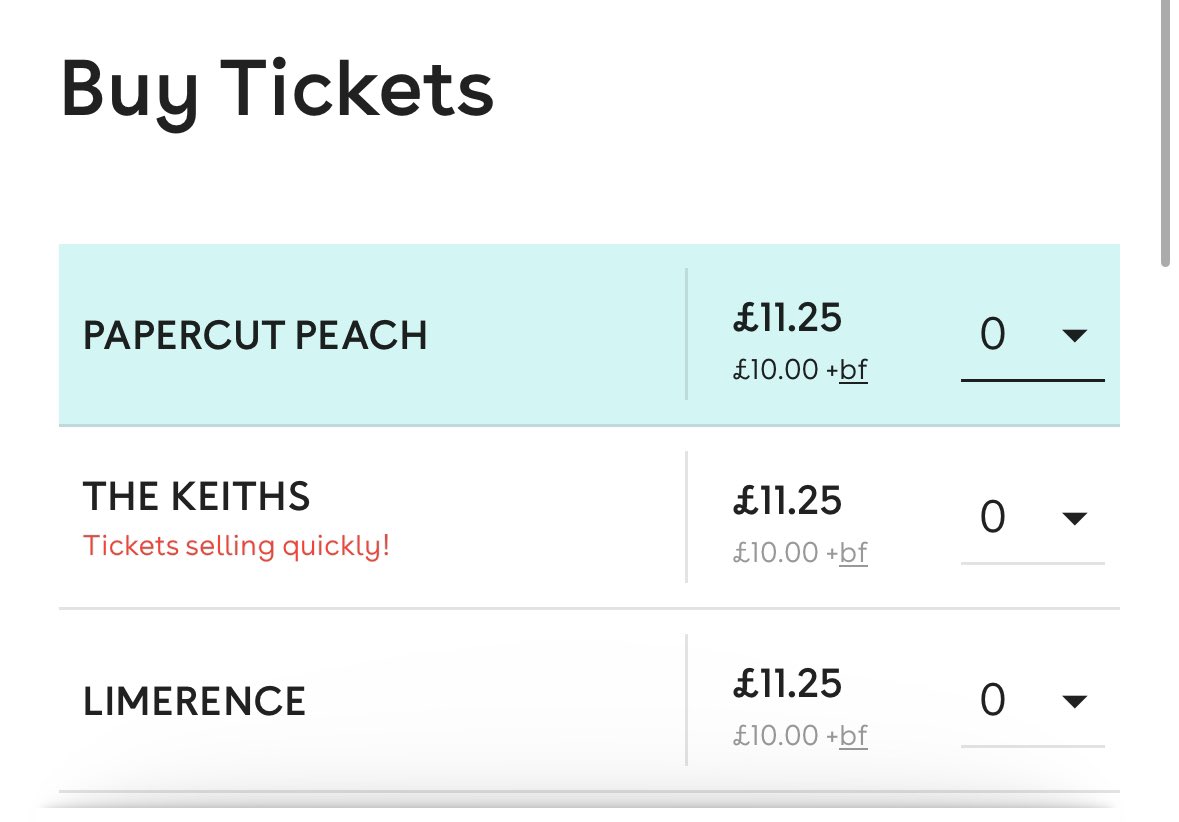Click the £10.00 base price under PAPERCUT PEACH
Image resolution: width=1179 pixels, height=822 pixels.
tap(776, 370)
